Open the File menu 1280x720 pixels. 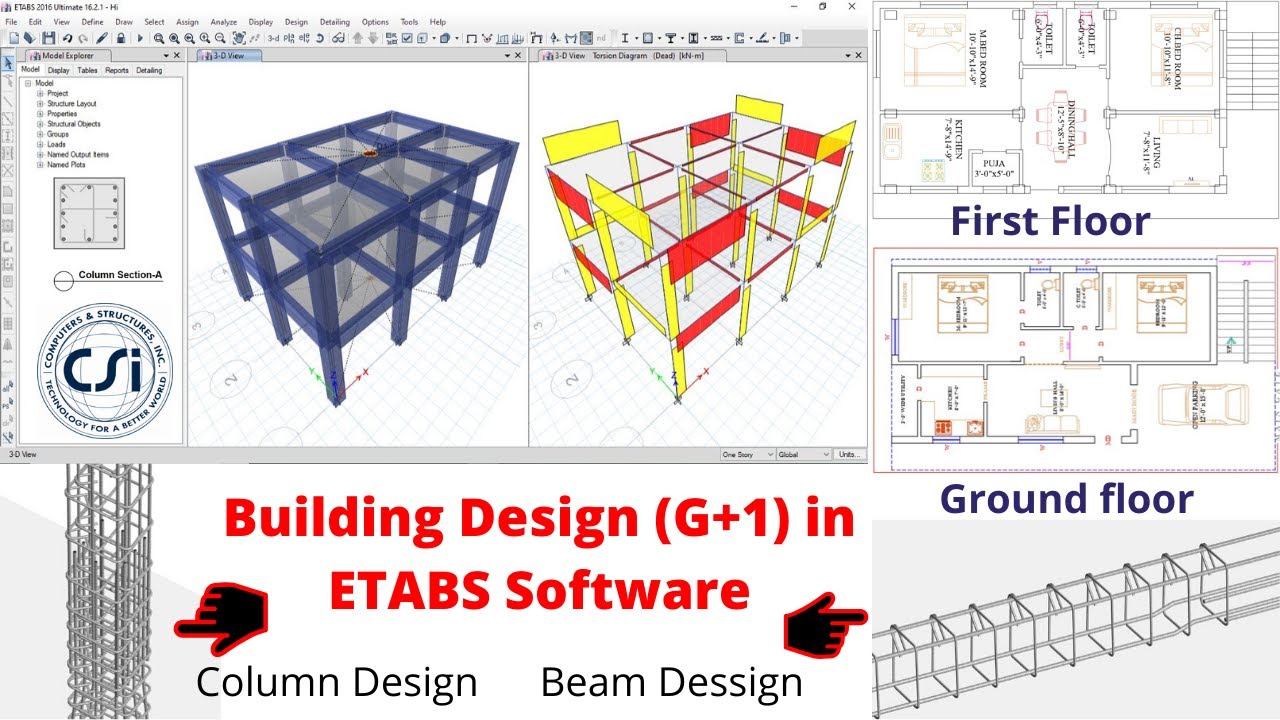click(10, 21)
